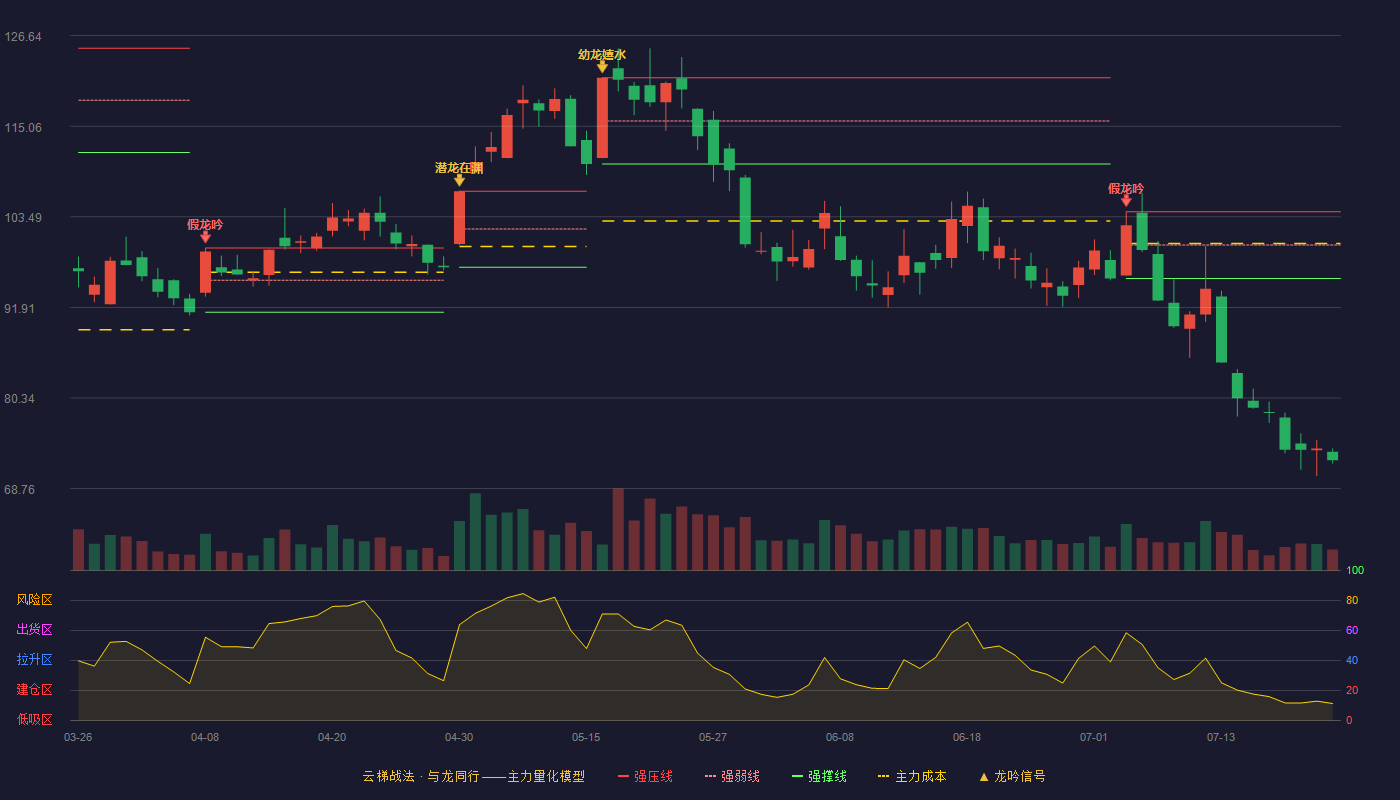Toggle the 强压线 legend item
This screenshot has width=1400, height=800.
point(645,776)
